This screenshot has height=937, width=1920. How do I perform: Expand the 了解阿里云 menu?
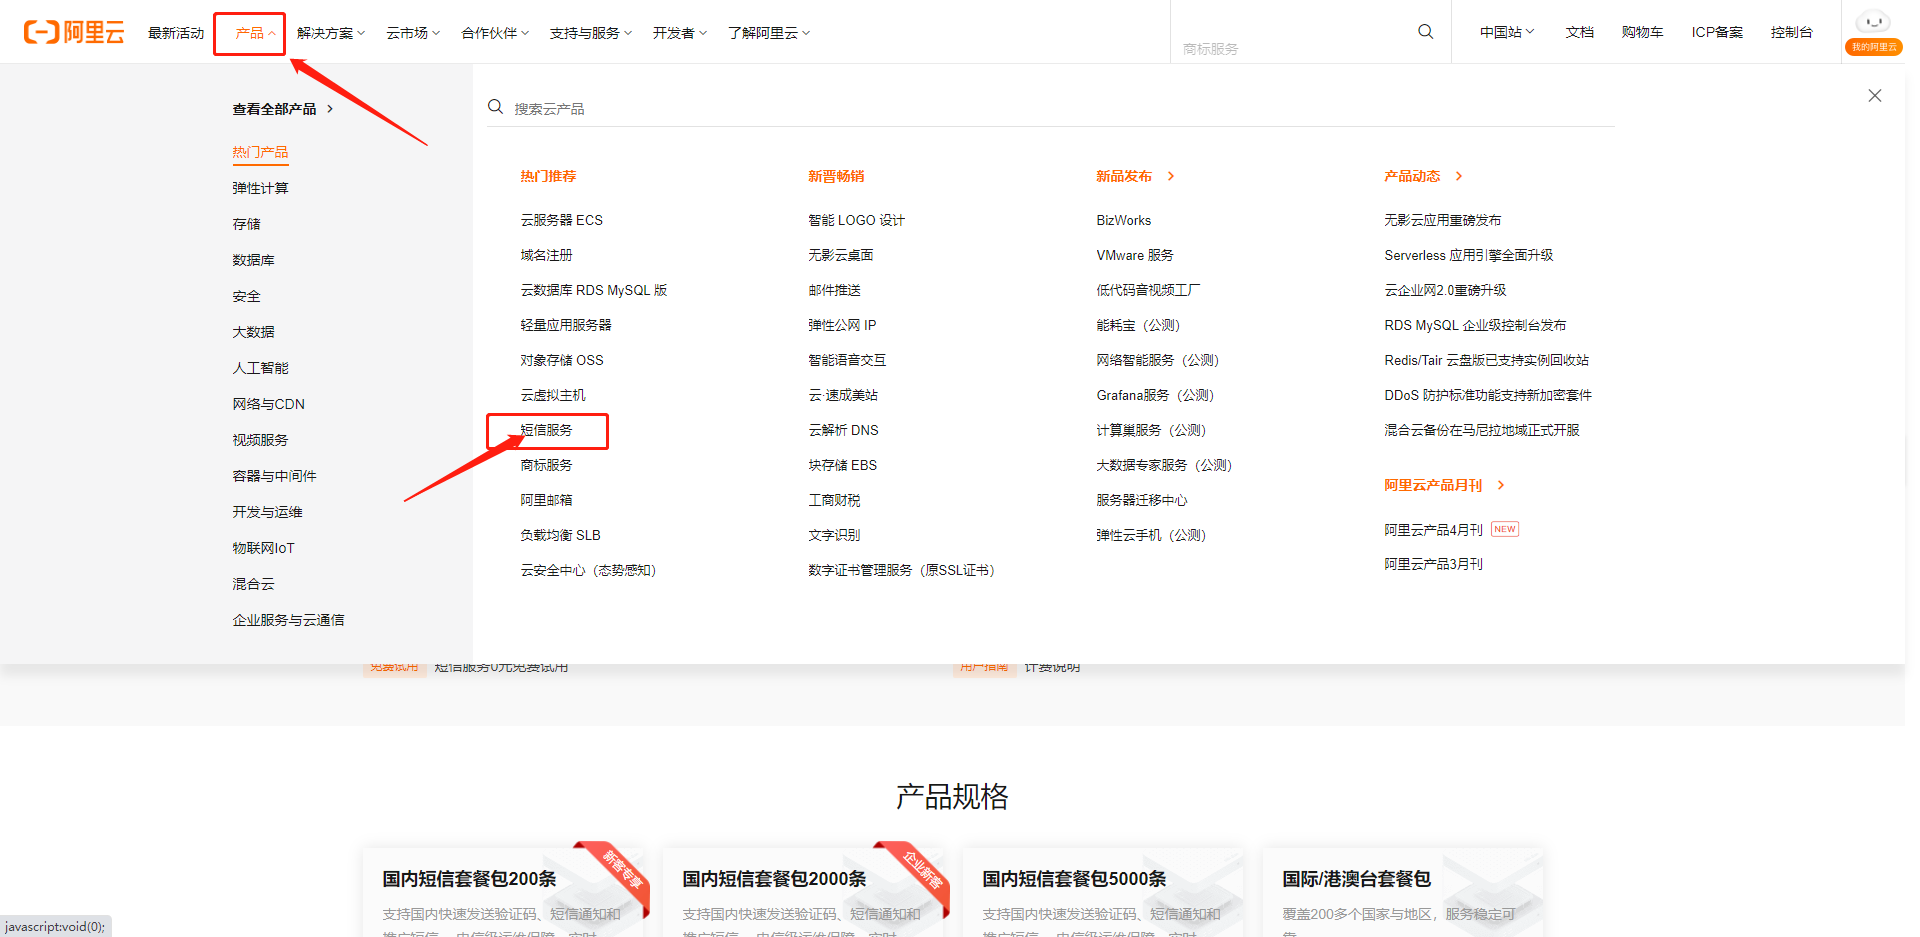(x=769, y=33)
